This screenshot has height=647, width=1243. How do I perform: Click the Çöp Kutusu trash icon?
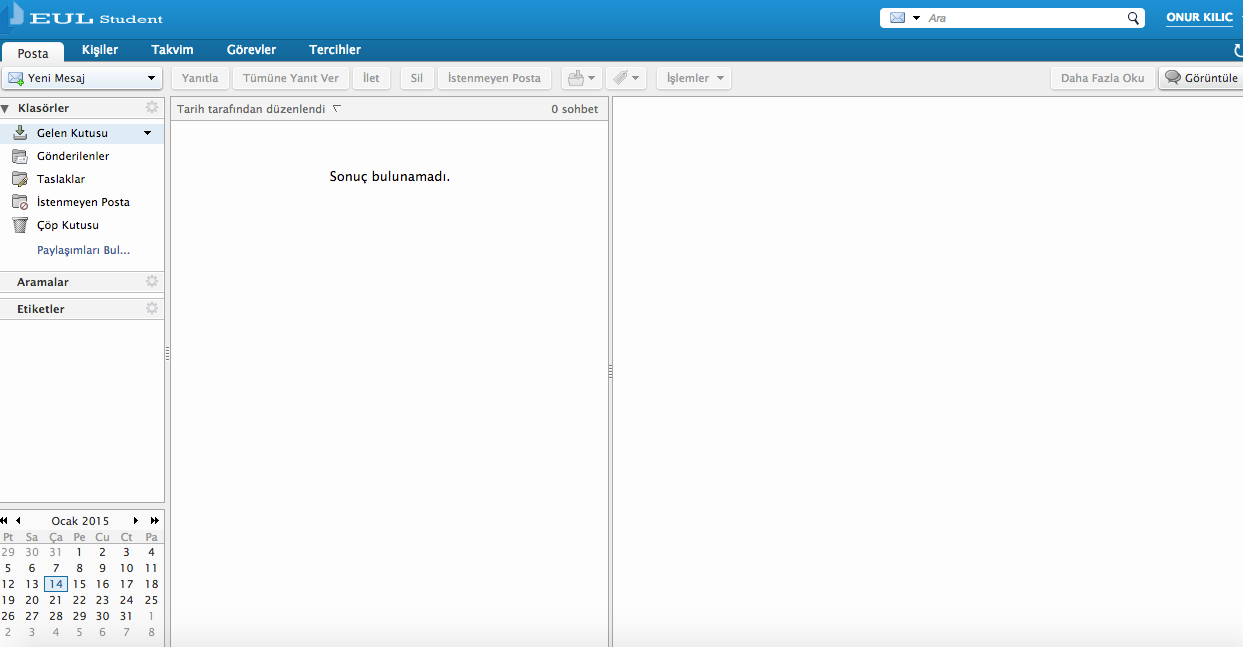(20, 225)
